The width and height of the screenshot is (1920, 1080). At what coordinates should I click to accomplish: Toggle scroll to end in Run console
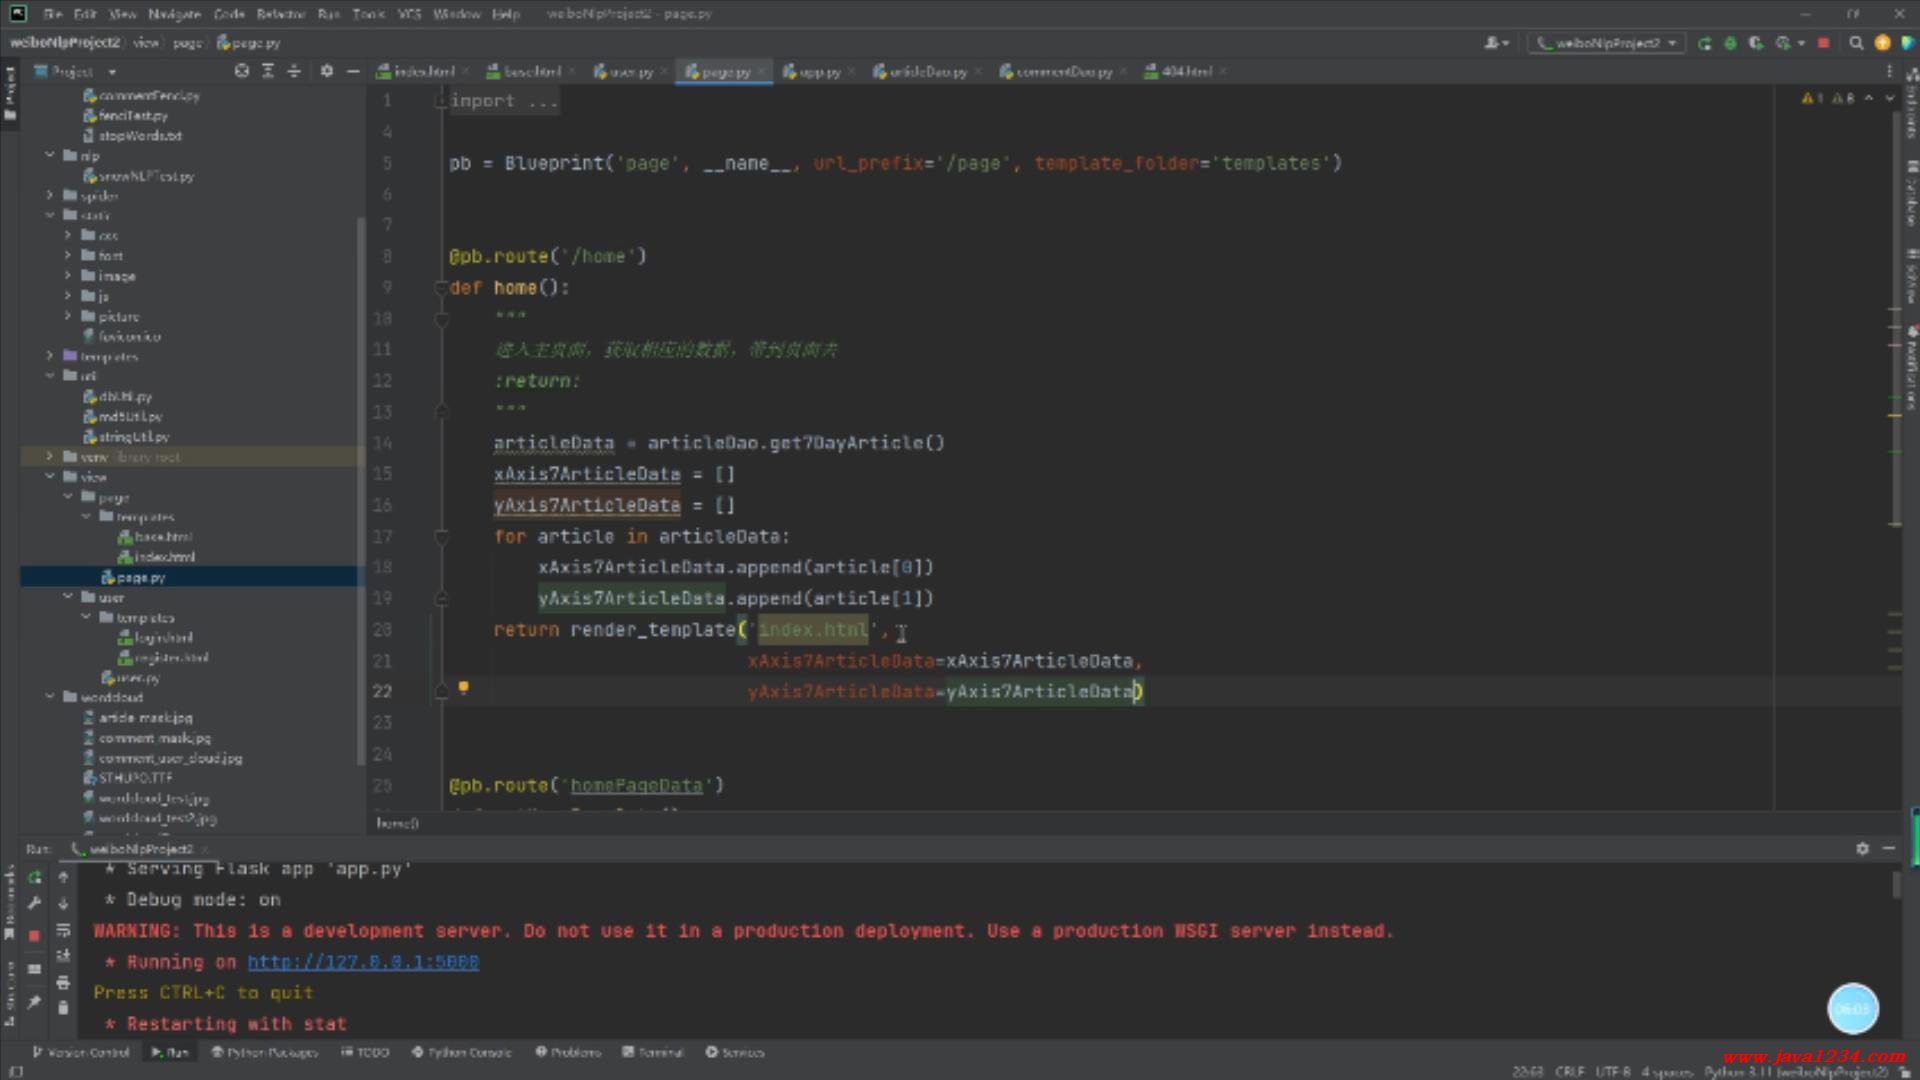click(63, 956)
